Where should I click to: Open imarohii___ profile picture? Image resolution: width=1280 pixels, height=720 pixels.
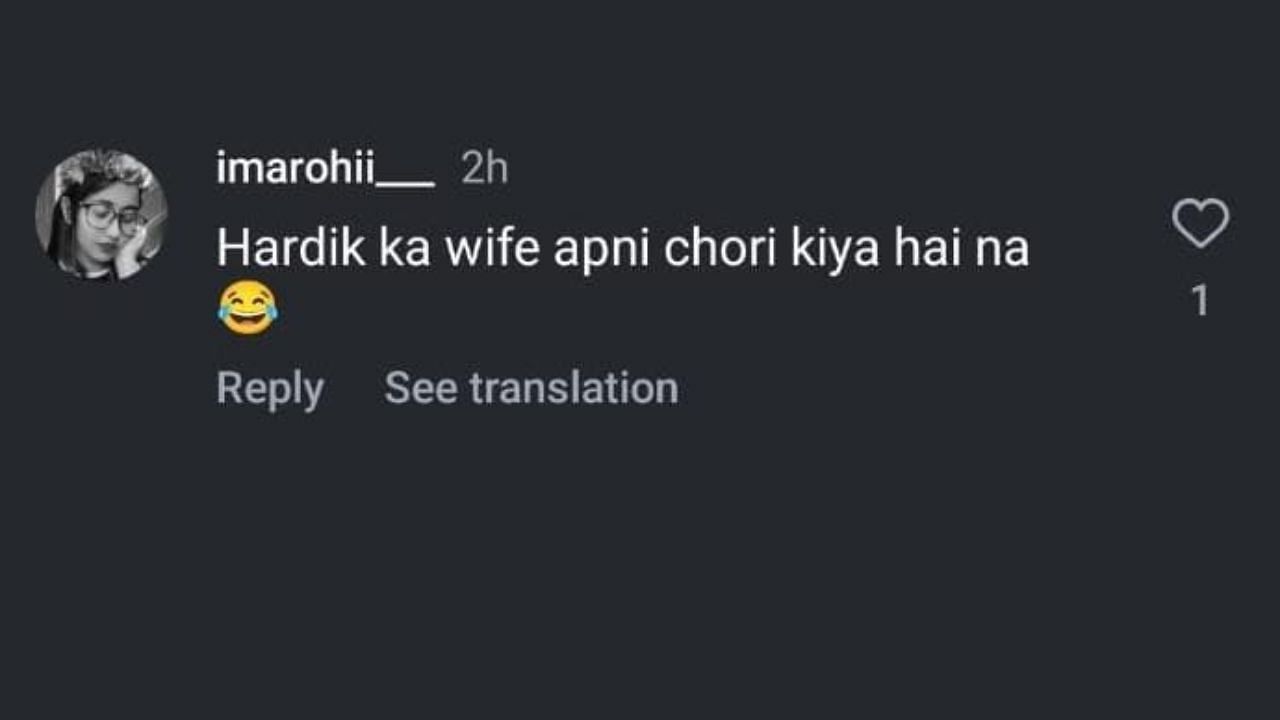click(x=101, y=214)
